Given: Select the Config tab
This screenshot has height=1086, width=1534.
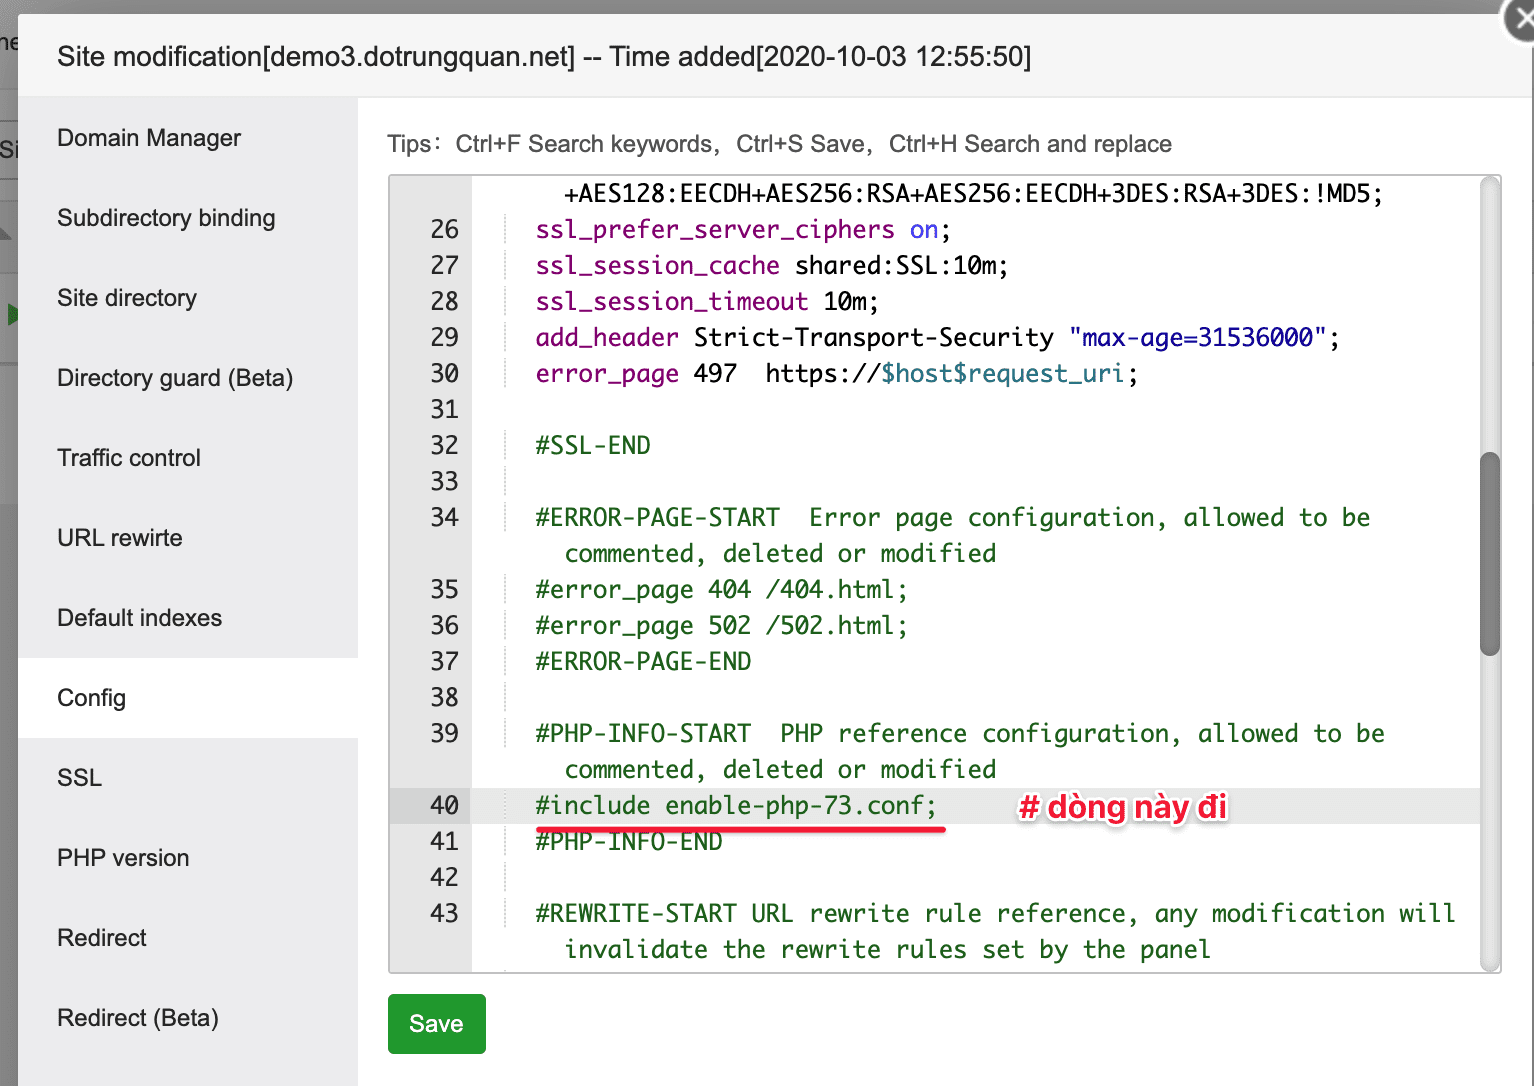Looking at the screenshot, I should tap(92, 698).
